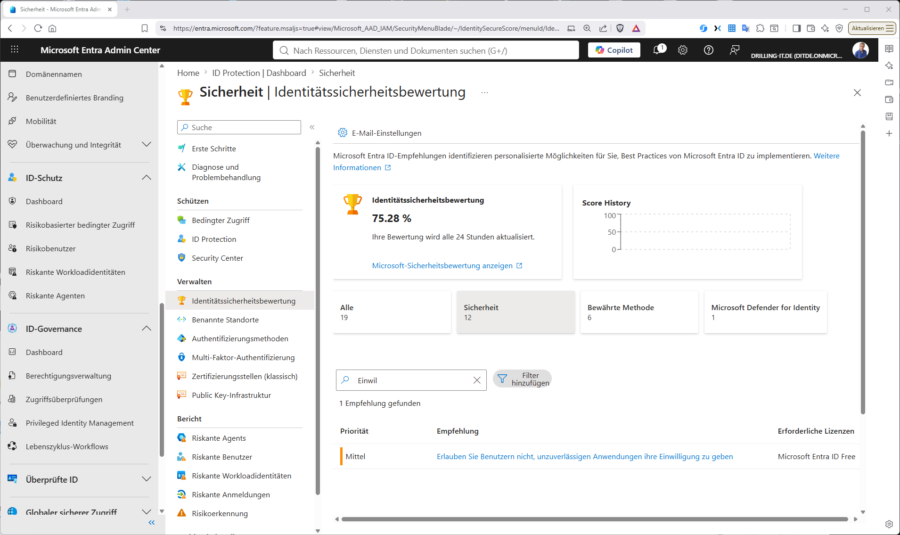Focus the resource search box

426,51
